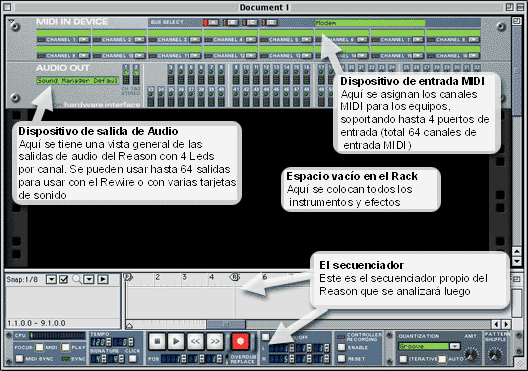Click bar 2 on the sequencer ruler
Viewport: 528px width, 371px height.
157,277
